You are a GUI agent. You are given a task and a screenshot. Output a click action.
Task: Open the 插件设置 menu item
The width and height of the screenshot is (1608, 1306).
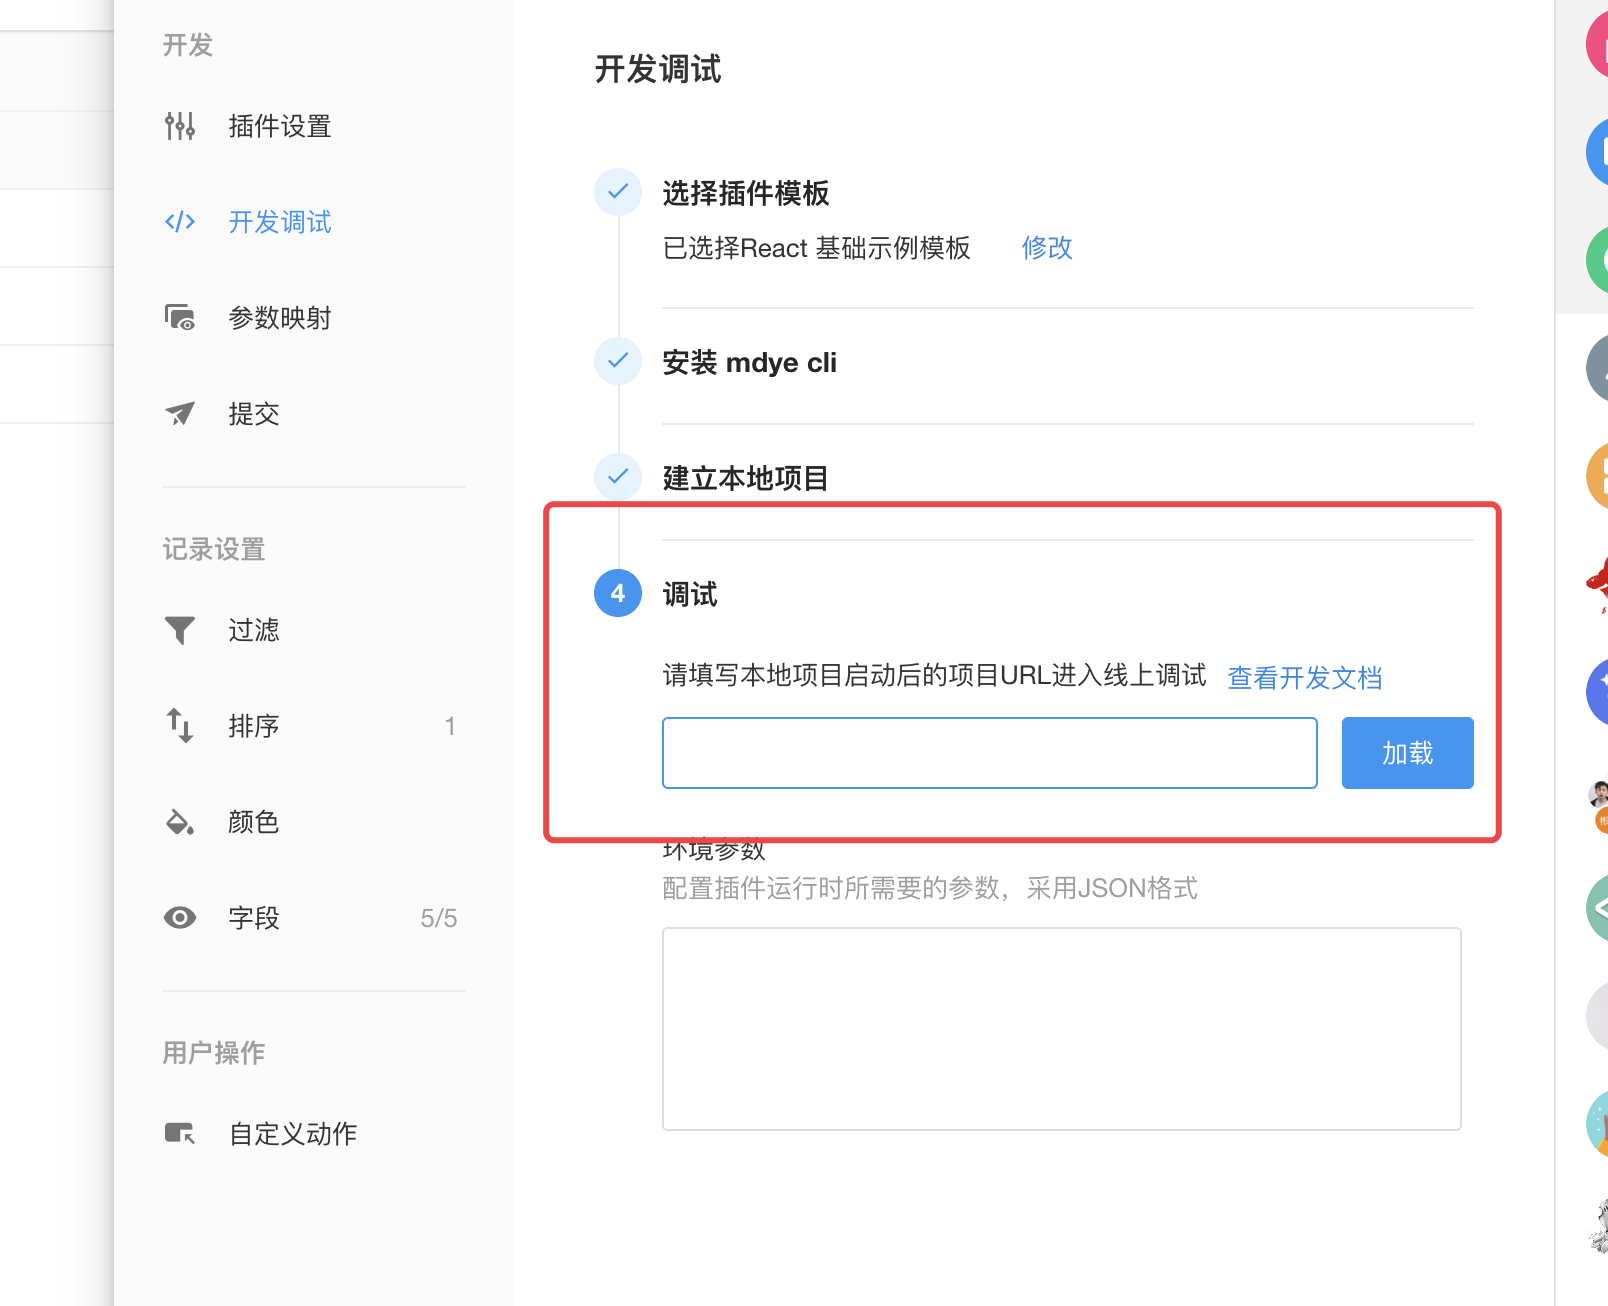coord(279,126)
